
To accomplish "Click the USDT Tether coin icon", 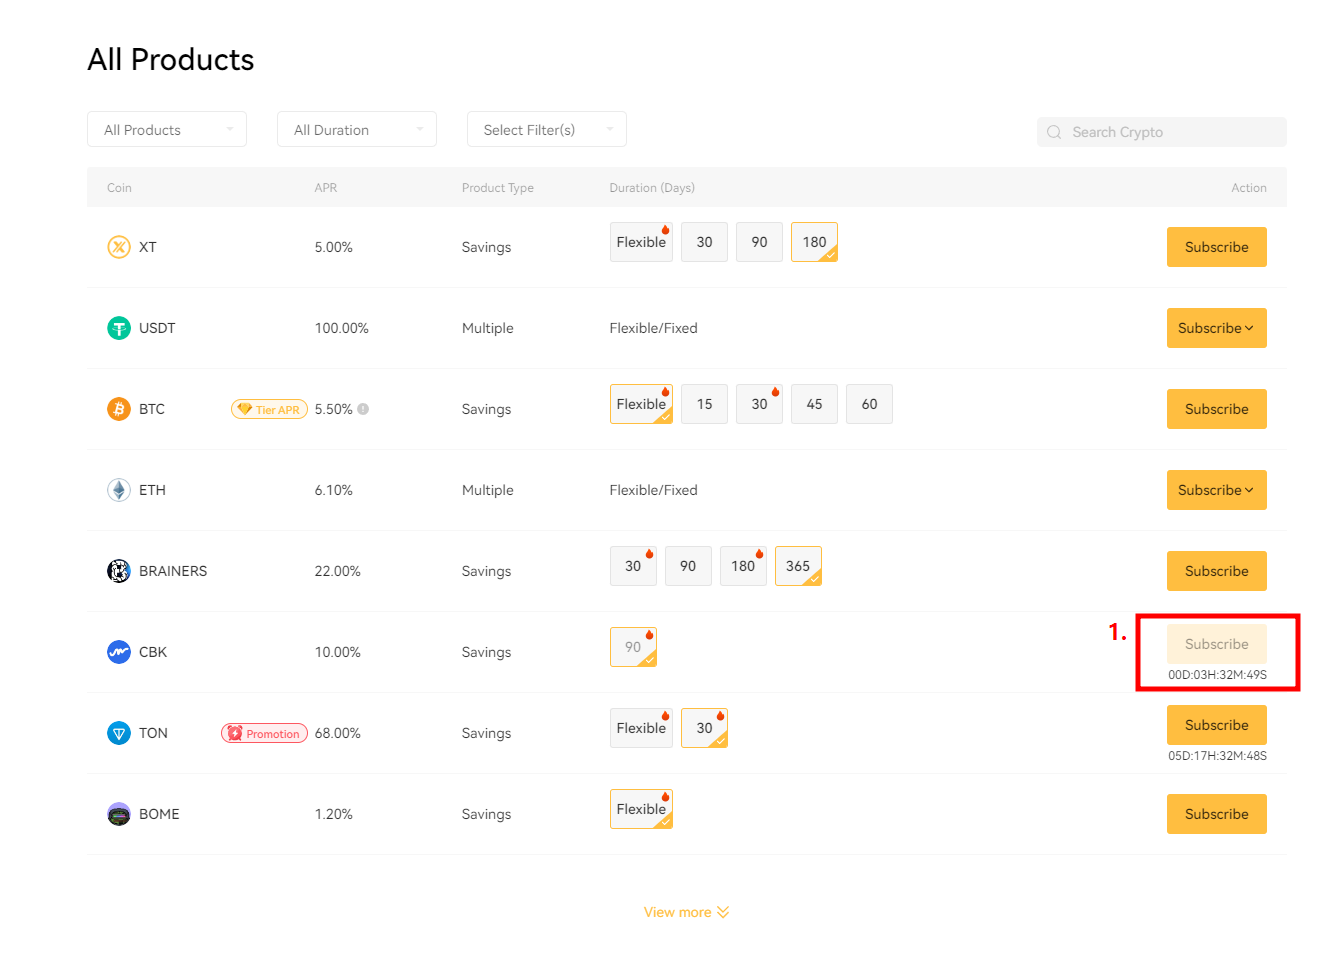I will [119, 328].
